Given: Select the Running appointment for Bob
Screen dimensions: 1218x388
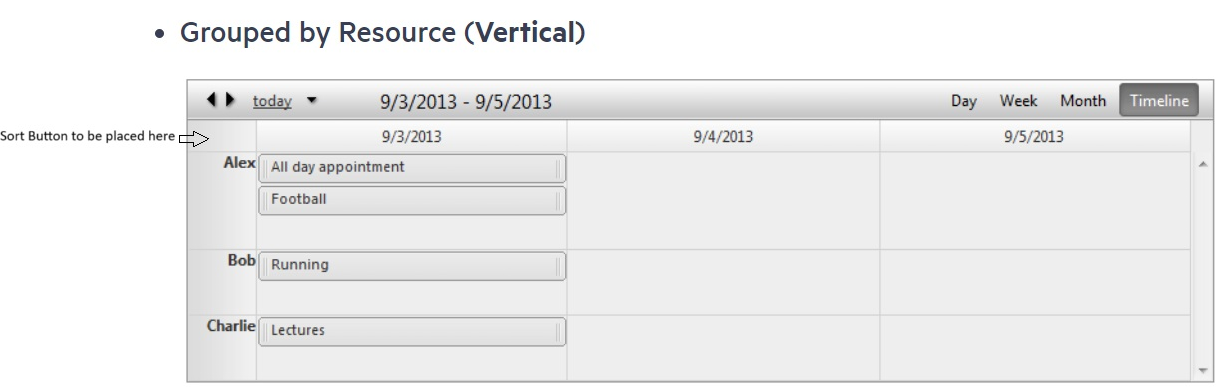Looking at the screenshot, I should pyautogui.click(x=412, y=266).
